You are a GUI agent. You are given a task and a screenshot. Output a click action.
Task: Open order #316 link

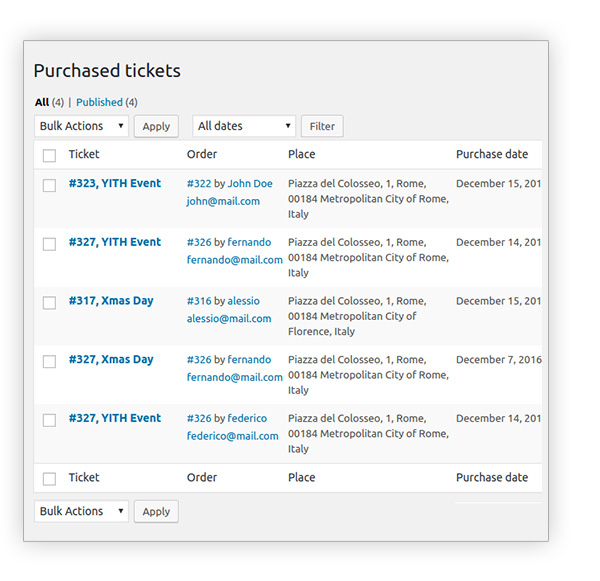click(x=199, y=301)
